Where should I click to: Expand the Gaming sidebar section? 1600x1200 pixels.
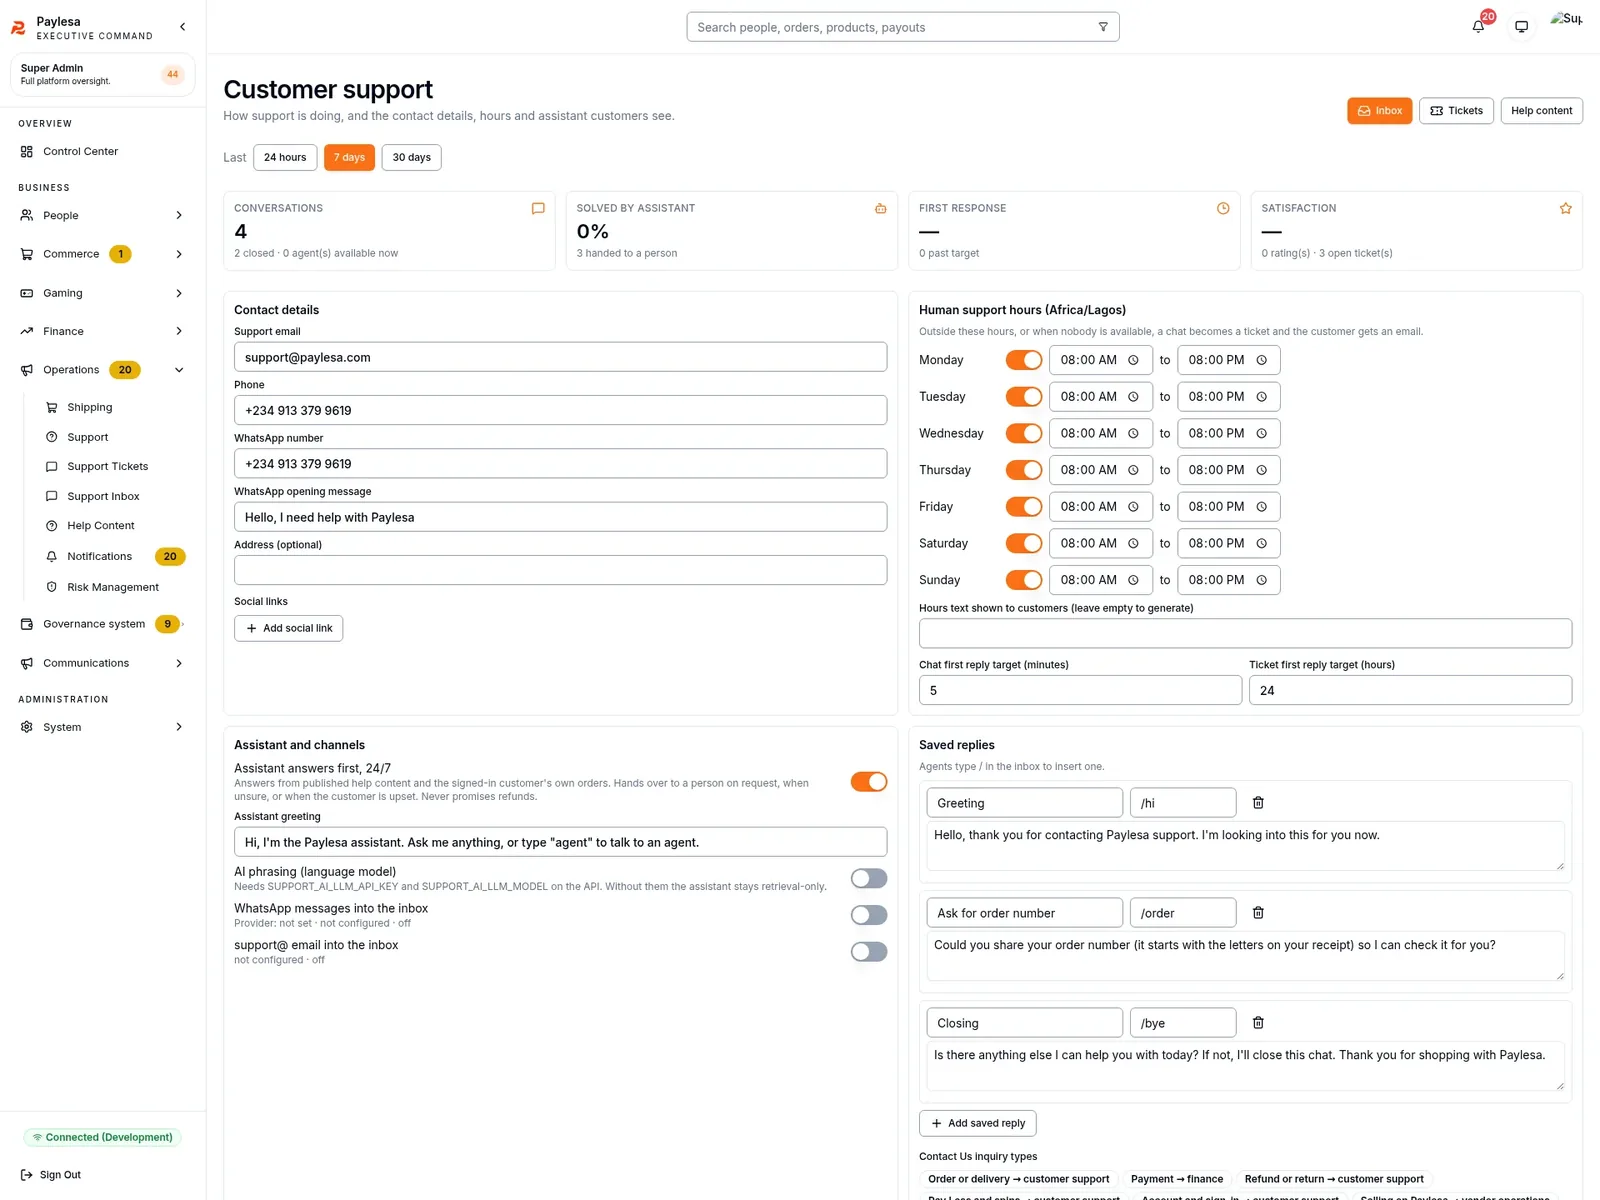103,293
